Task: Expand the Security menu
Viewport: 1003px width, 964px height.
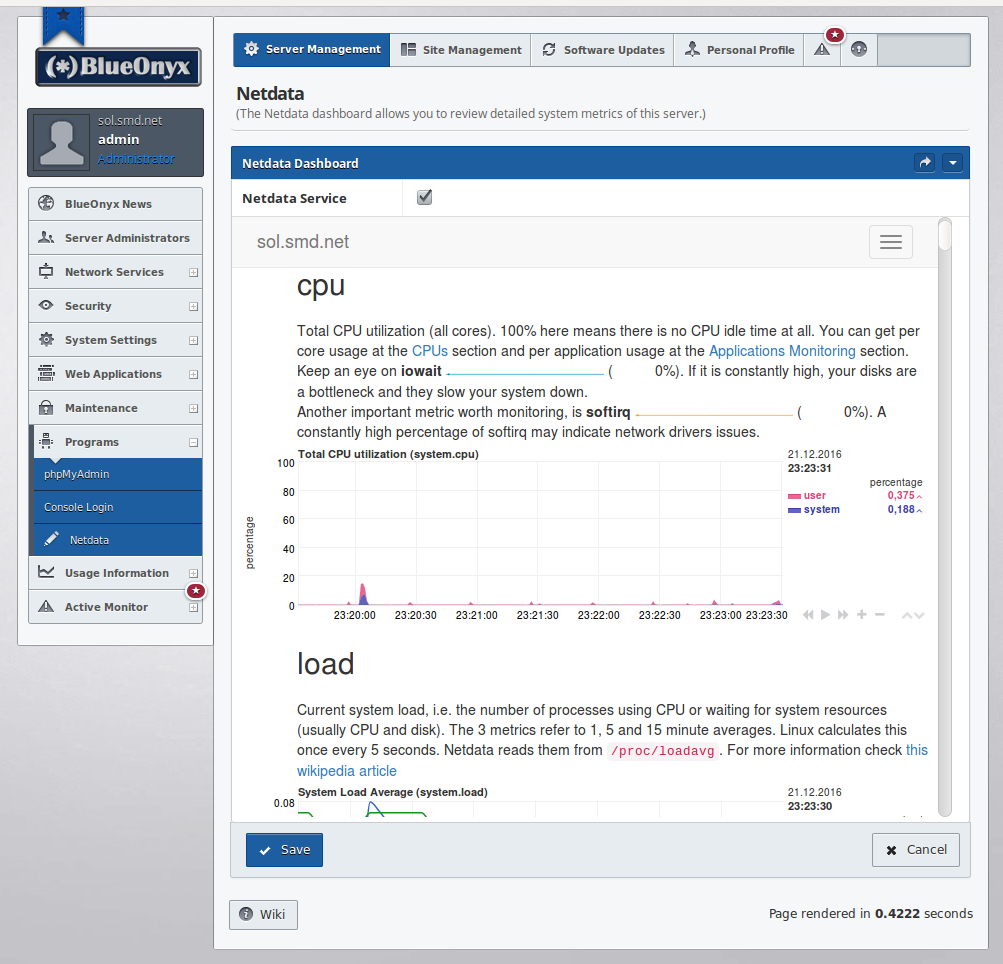Action: click(193, 306)
